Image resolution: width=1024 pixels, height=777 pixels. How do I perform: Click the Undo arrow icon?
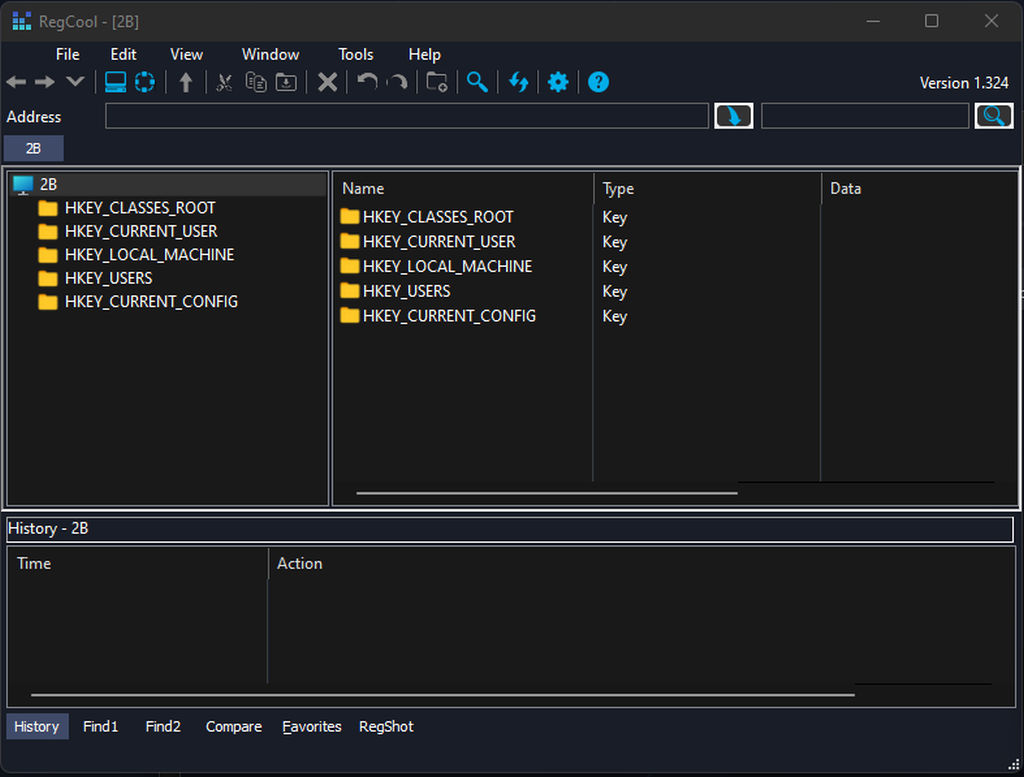coord(368,82)
